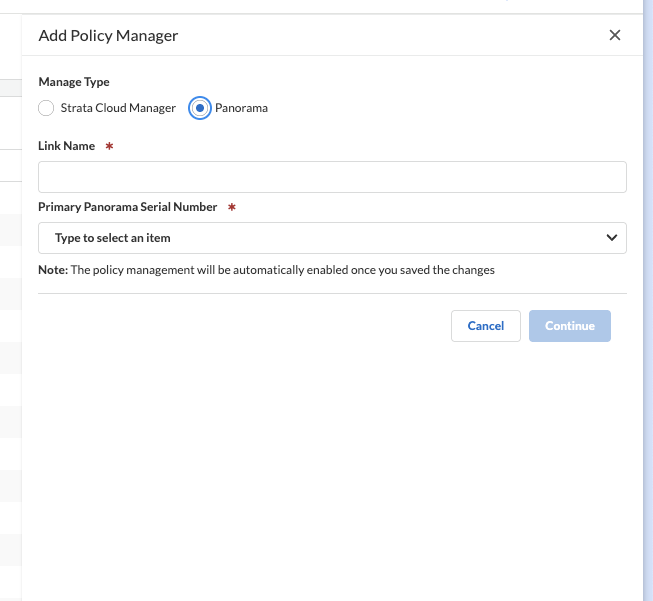653x601 pixels.
Task: Select the Panorama radio button
Action: coord(200,108)
